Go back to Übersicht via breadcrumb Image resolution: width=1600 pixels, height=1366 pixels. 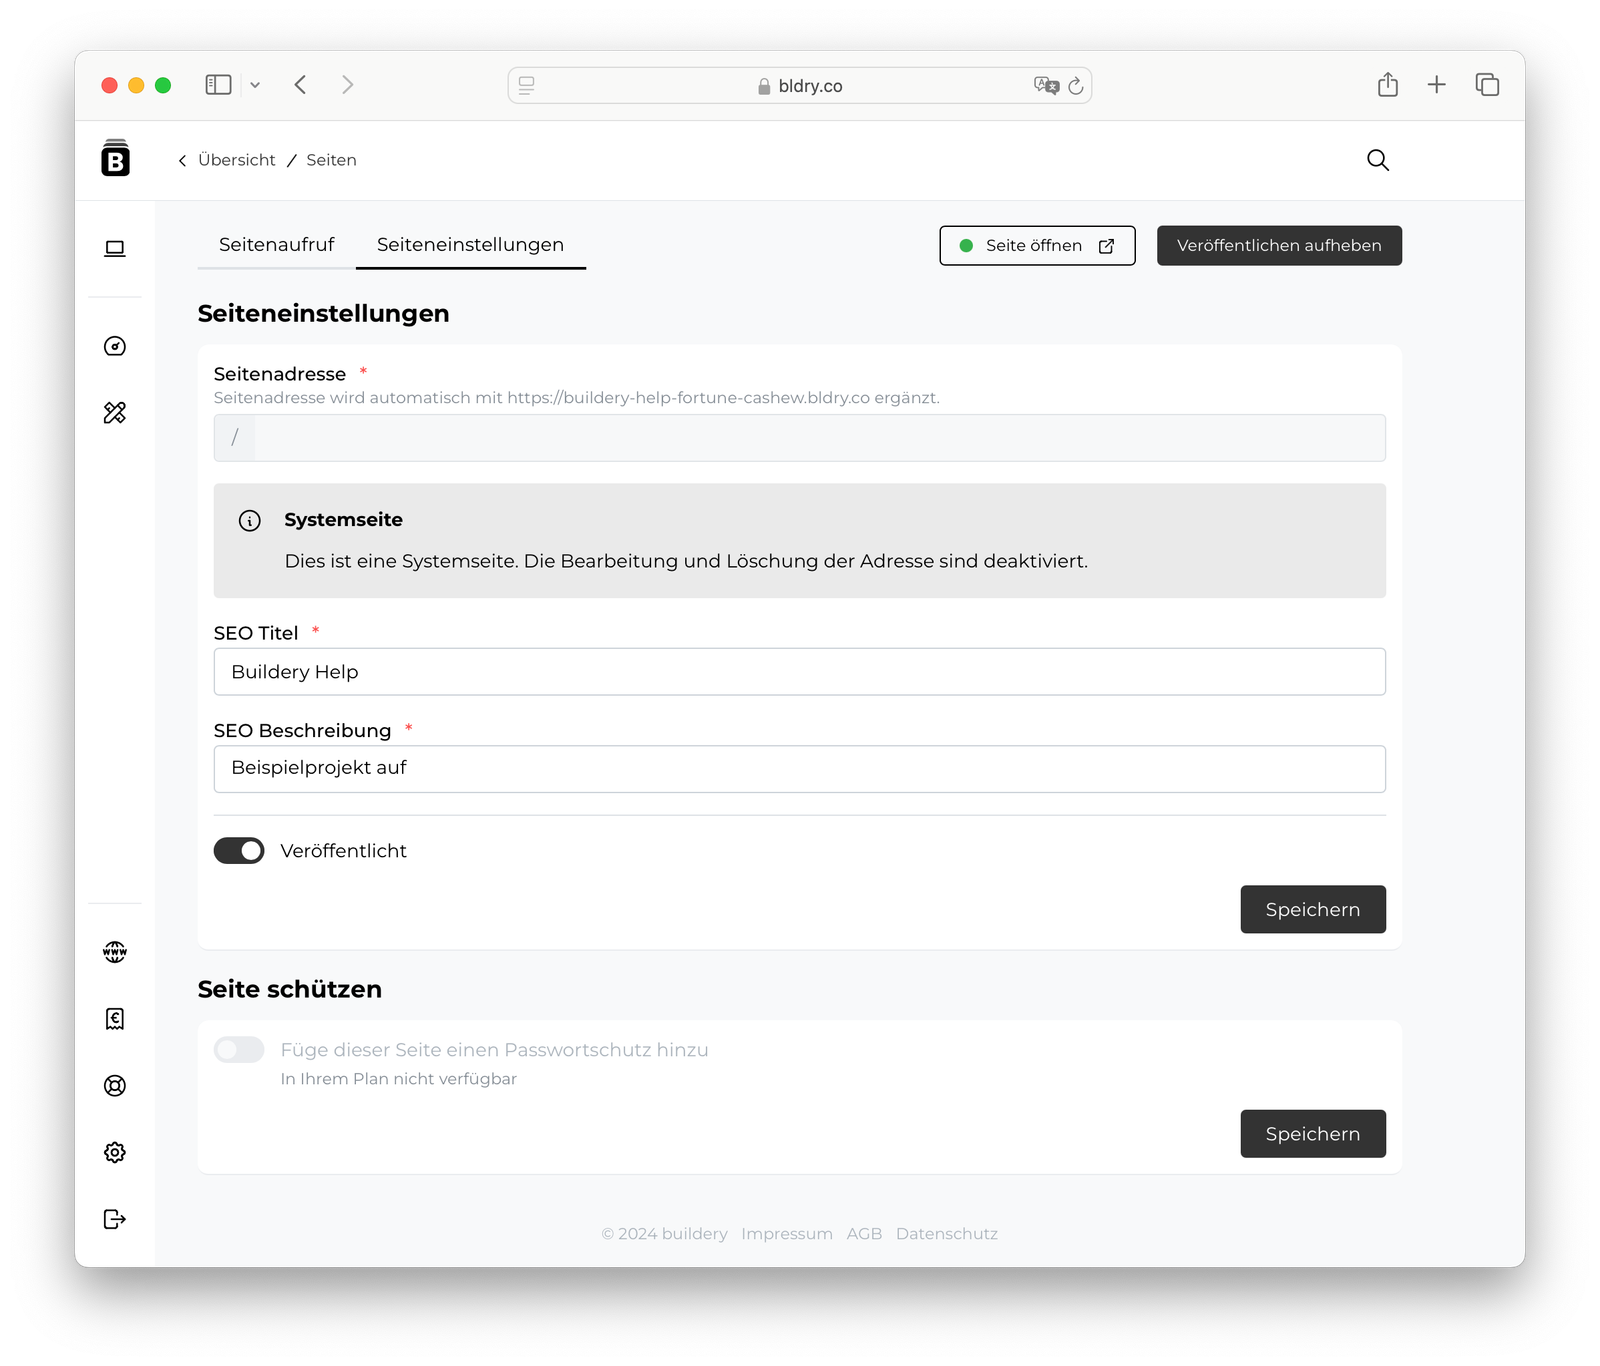click(x=236, y=160)
